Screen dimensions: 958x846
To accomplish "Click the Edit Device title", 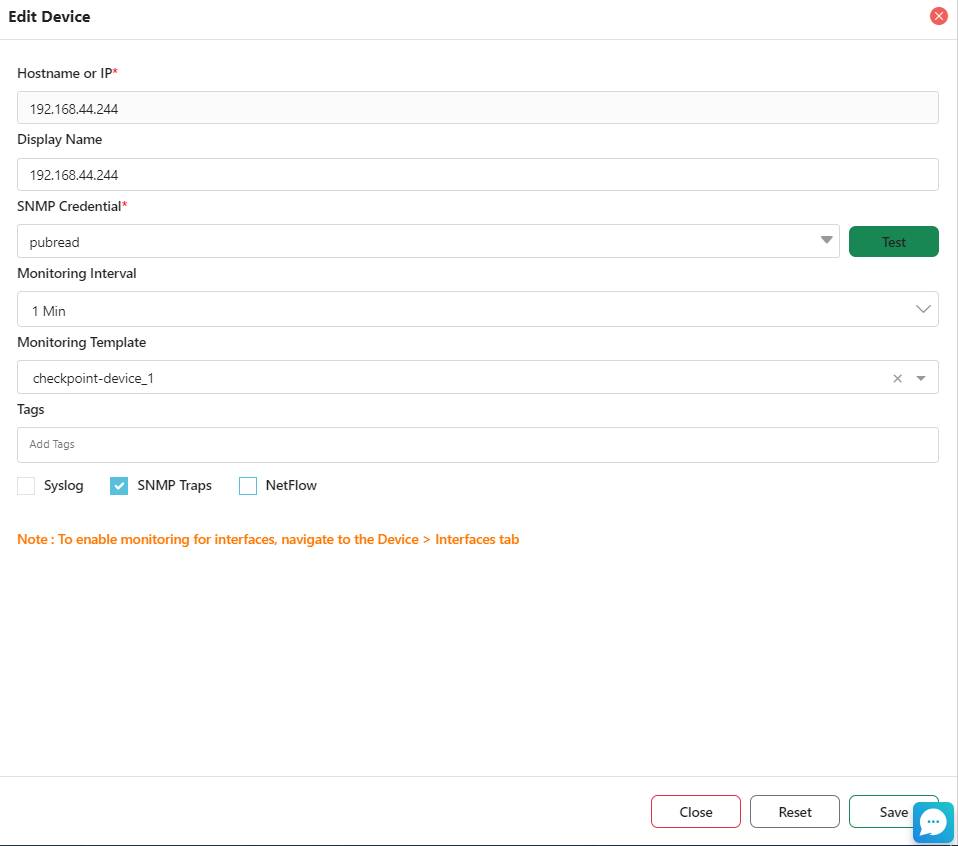I will click(x=49, y=16).
